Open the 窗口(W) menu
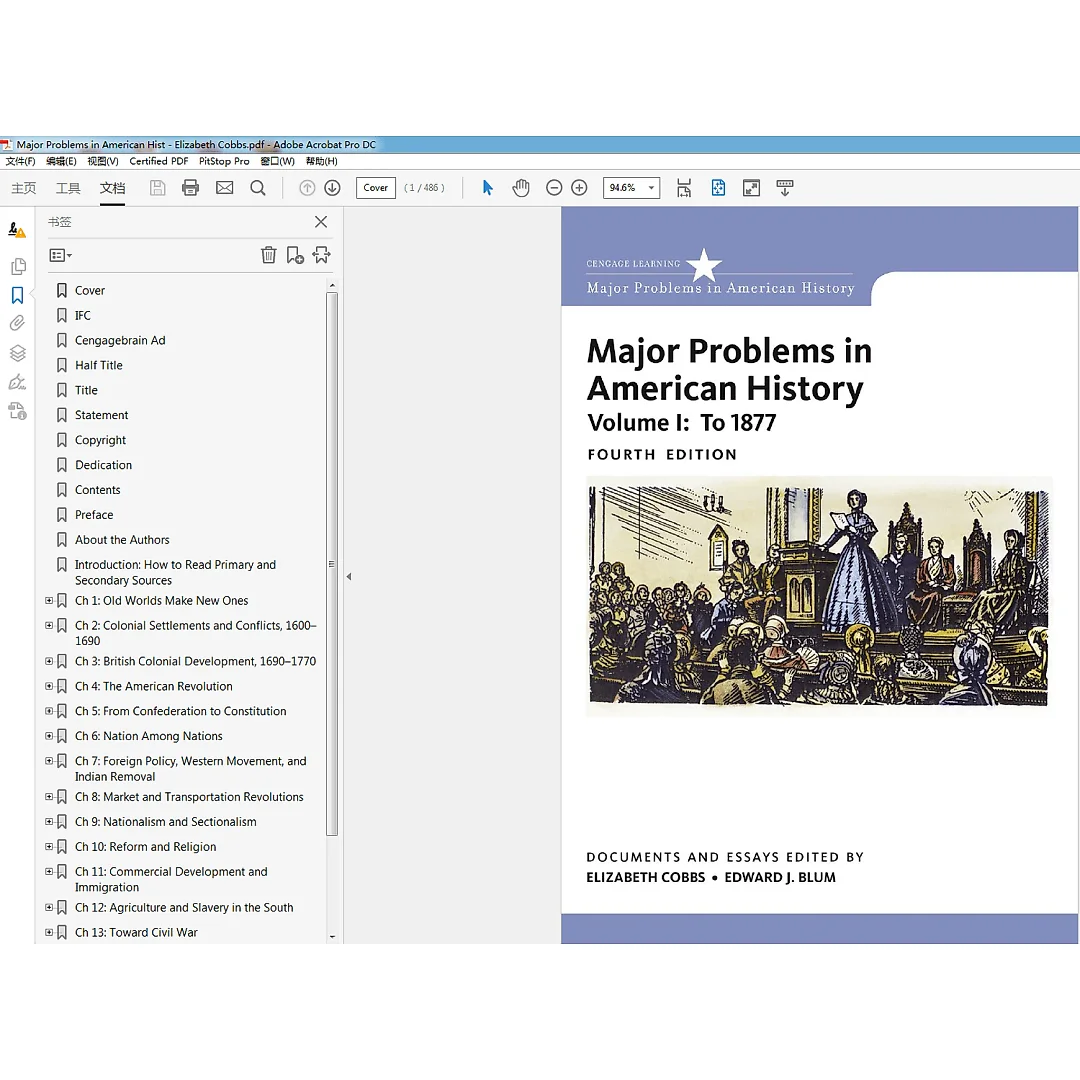 click(278, 161)
